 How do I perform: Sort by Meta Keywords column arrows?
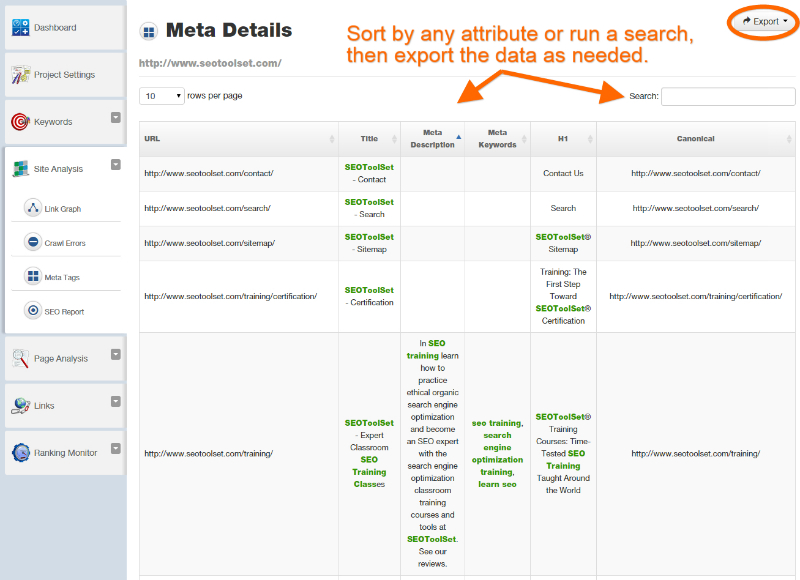[x=524, y=139]
